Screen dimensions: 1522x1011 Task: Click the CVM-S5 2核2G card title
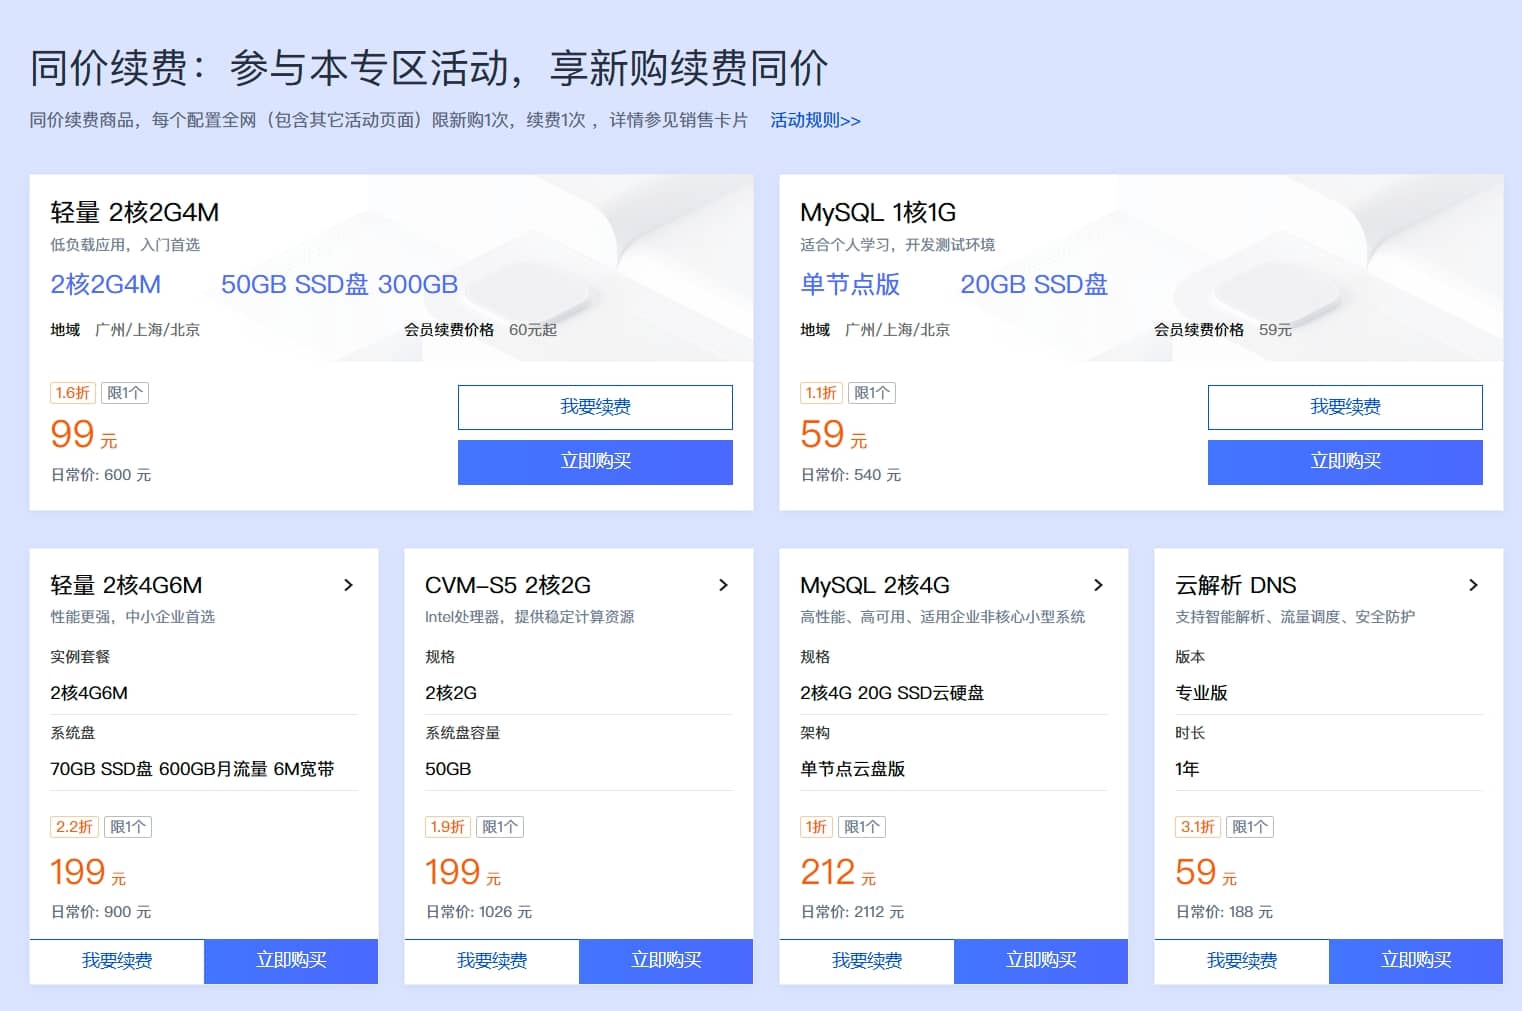point(508,585)
